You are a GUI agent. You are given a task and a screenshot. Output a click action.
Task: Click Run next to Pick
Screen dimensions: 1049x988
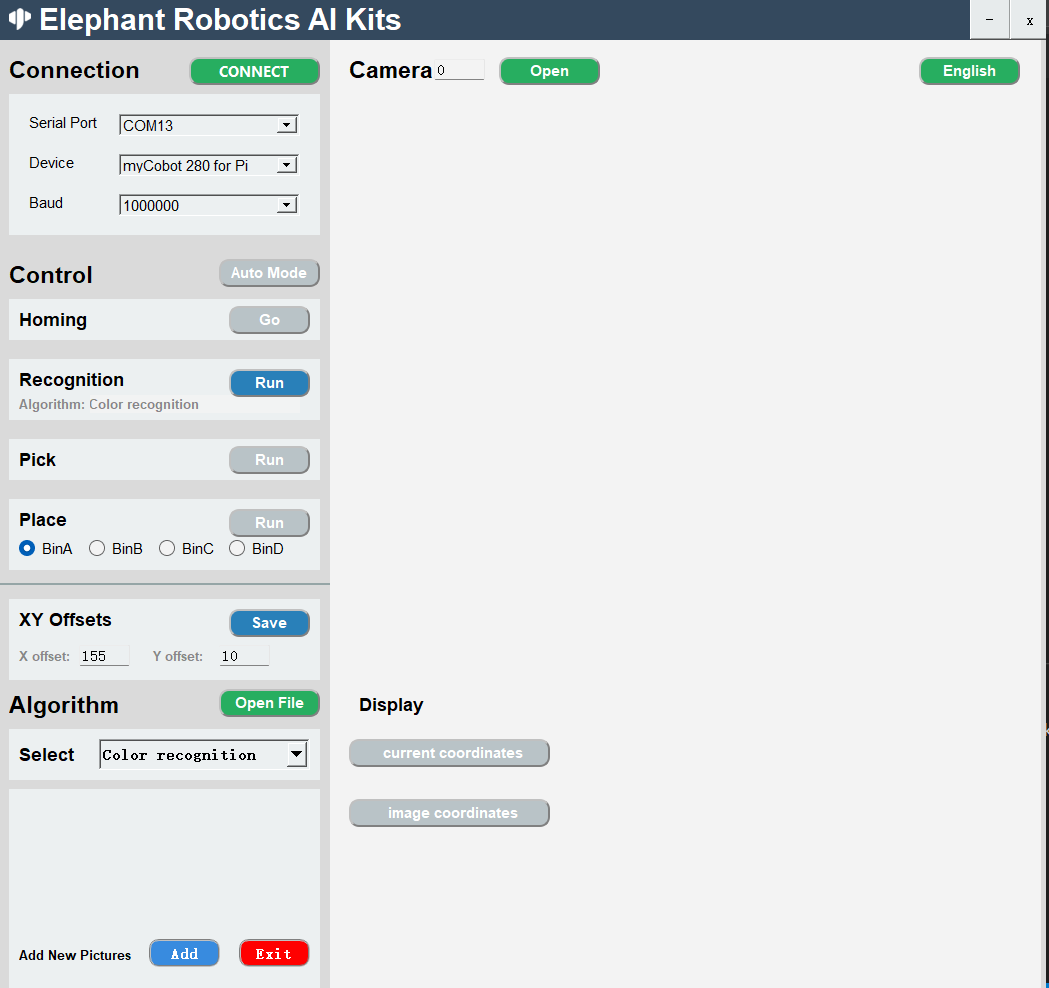270,460
